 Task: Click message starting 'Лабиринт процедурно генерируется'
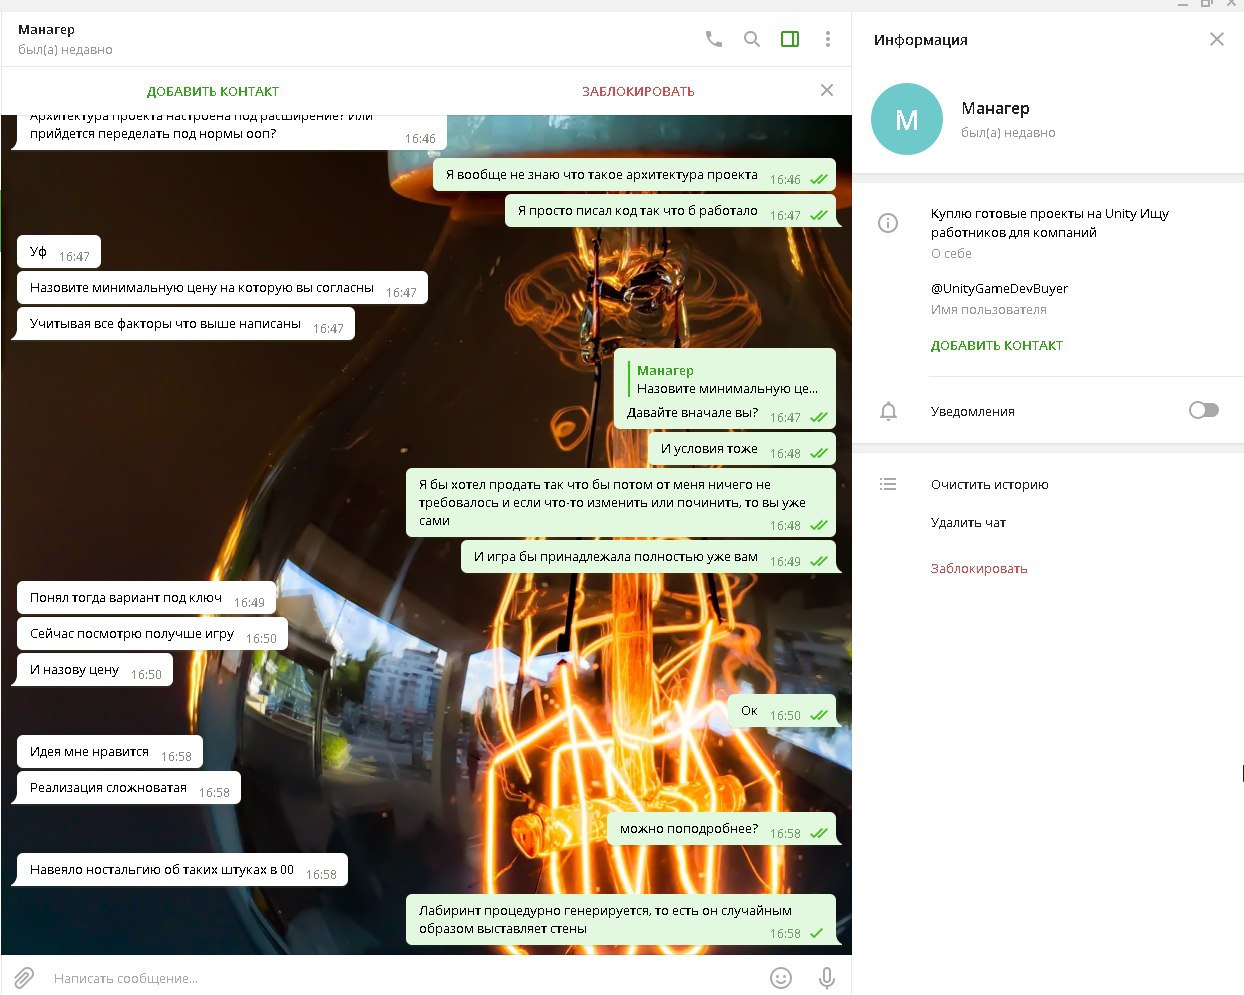[x=621, y=920]
